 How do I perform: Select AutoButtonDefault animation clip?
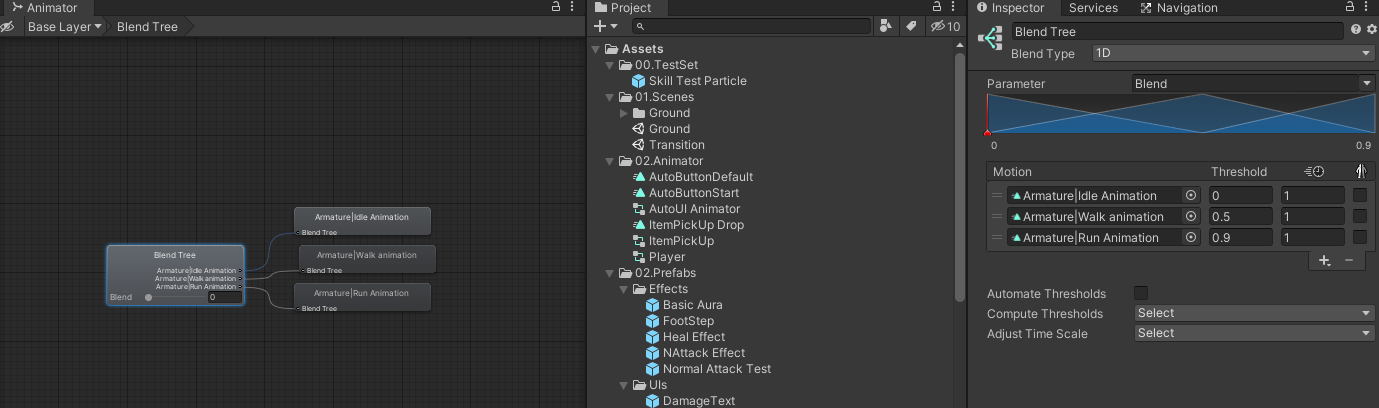692,177
